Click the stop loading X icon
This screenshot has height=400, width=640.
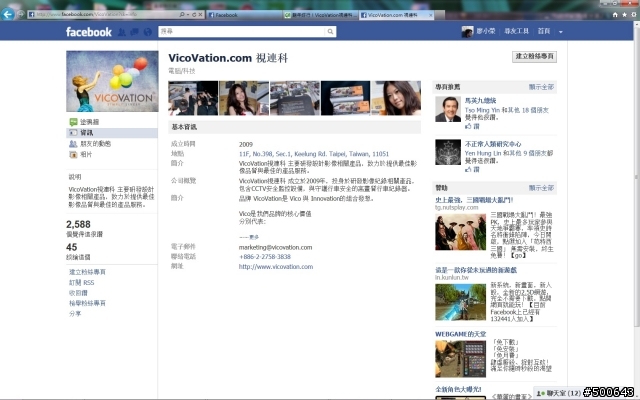(x=200, y=15)
